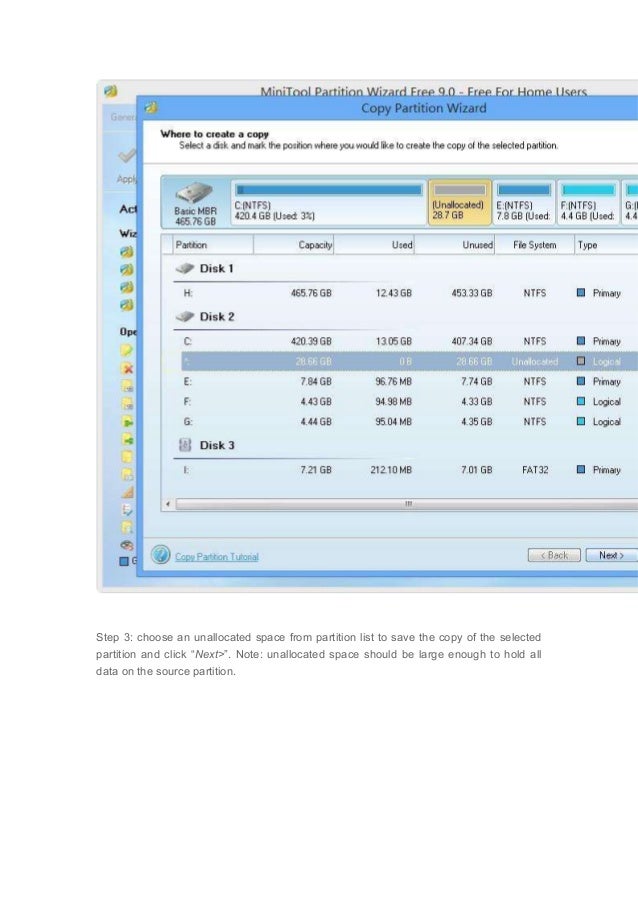Sort by the Type column header

point(606,245)
